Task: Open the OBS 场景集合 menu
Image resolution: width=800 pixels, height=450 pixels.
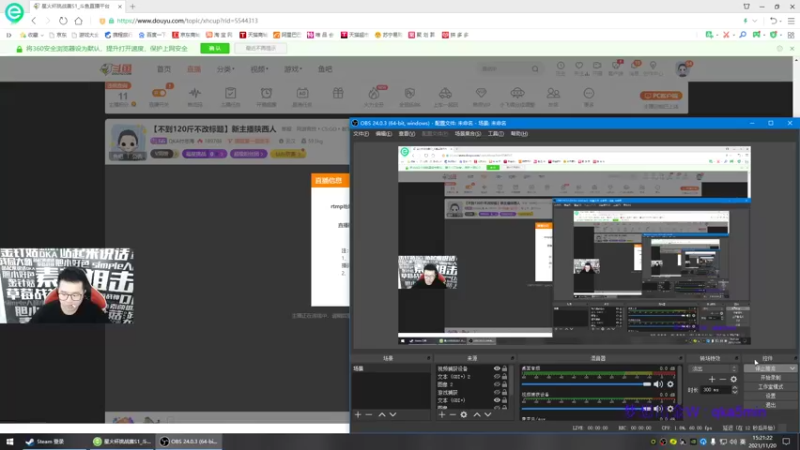Action: (467, 134)
